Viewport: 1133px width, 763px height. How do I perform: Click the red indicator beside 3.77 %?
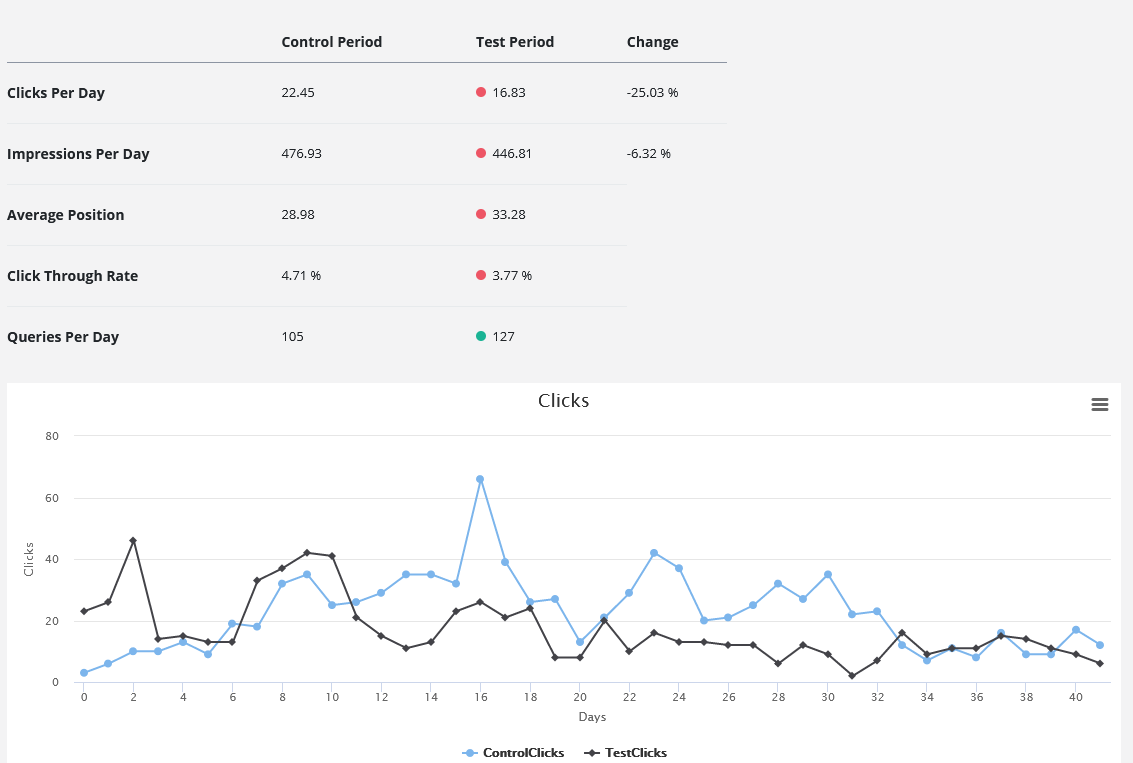pyautogui.click(x=481, y=275)
